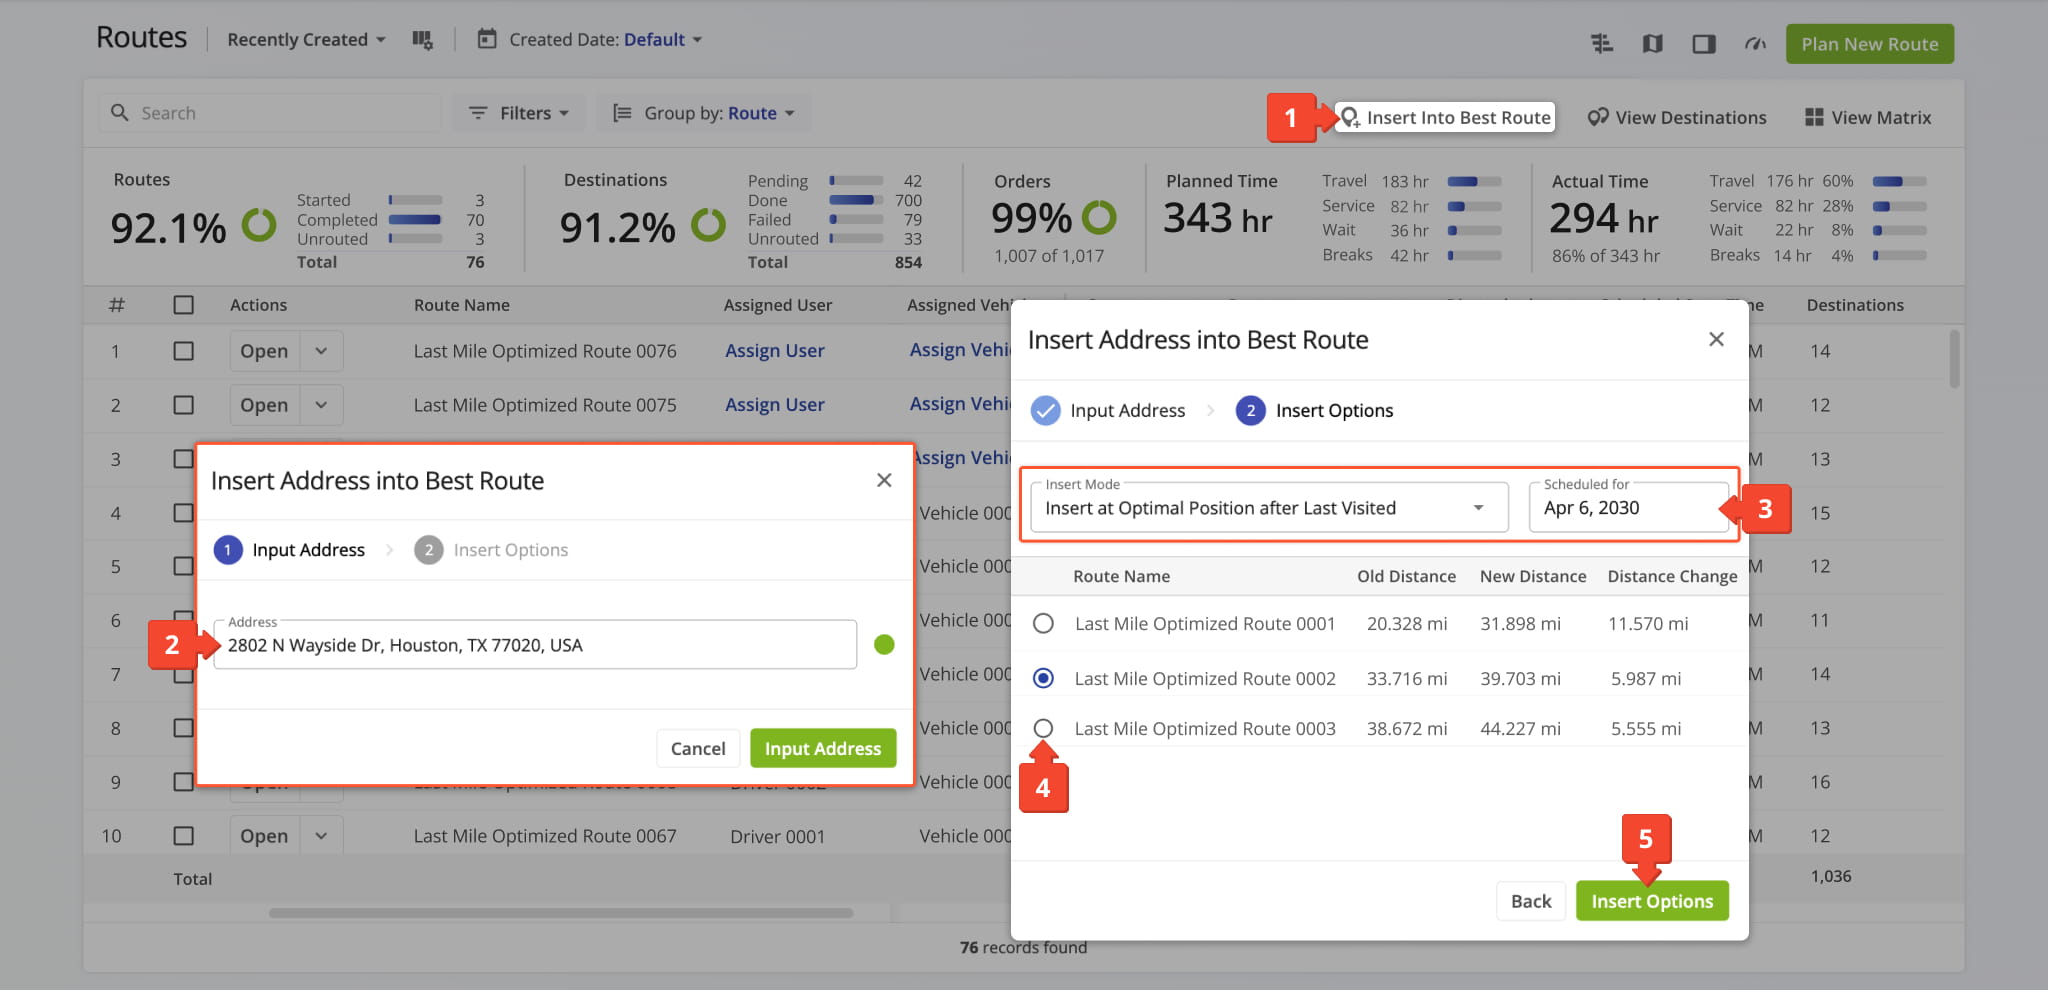This screenshot has height=990, width=2048.
Task: Switch to map view icon in top toolbar
Action: pyautogui.click(x=1653, y=44)
